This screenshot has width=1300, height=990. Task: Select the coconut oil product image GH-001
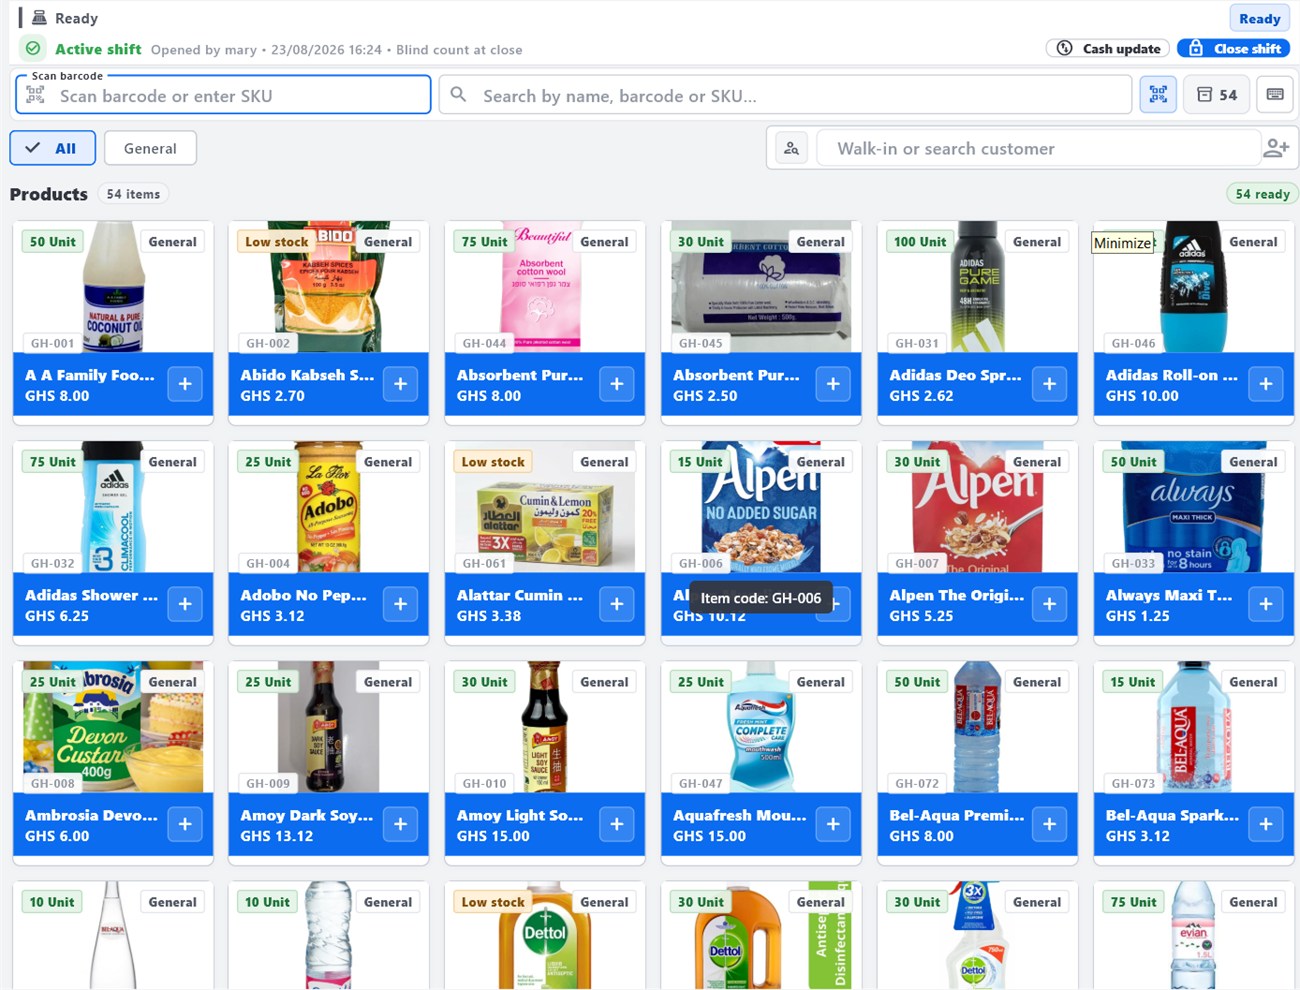click(x=113, y=286)
